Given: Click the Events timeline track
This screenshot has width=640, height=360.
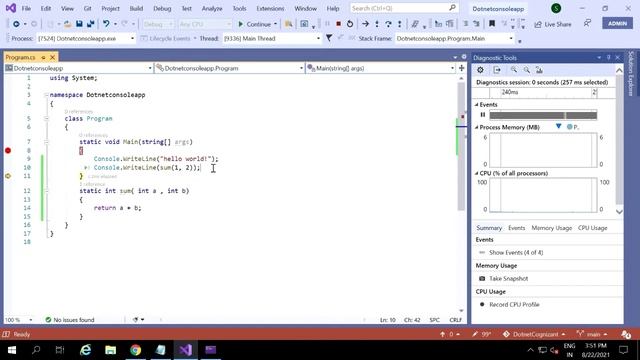Looking at the screenshot, I should click(543, 115).
